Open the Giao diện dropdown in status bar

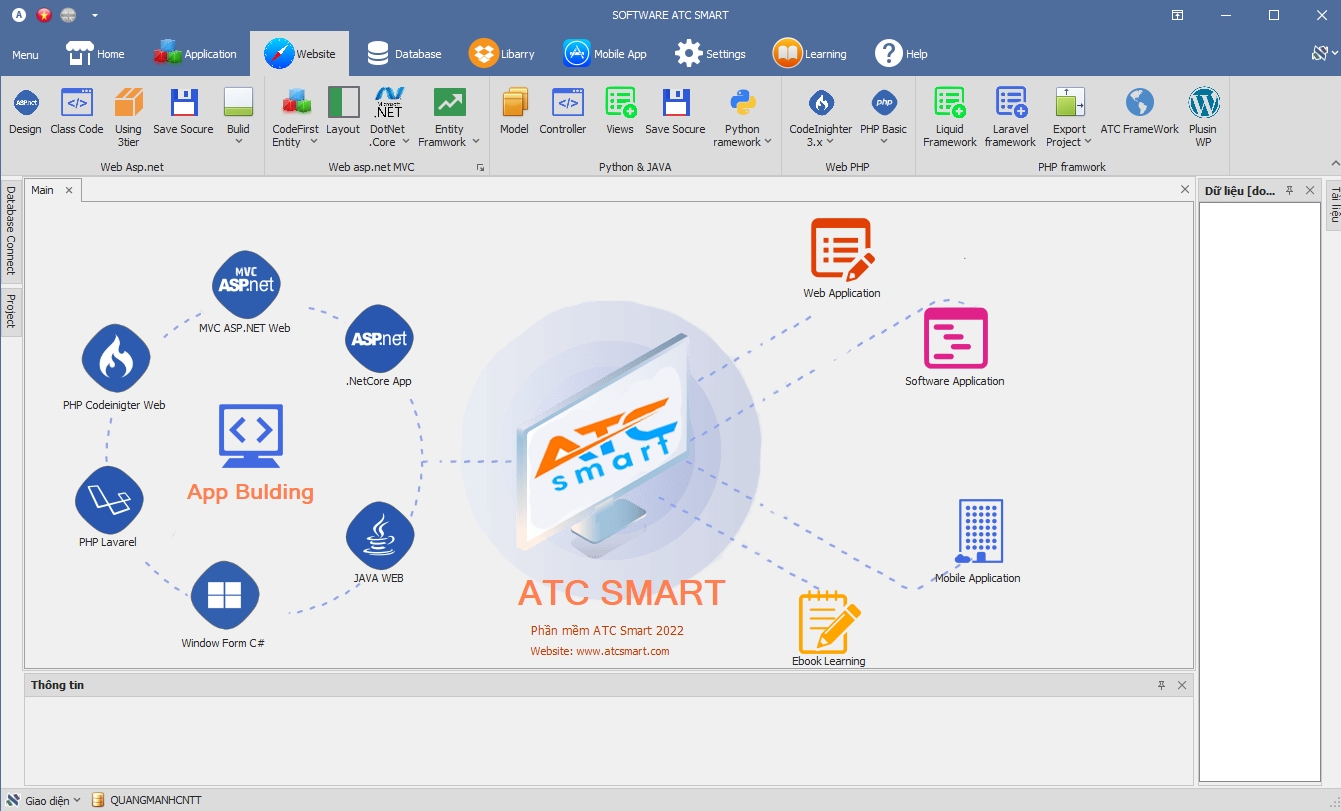[44, 800]
